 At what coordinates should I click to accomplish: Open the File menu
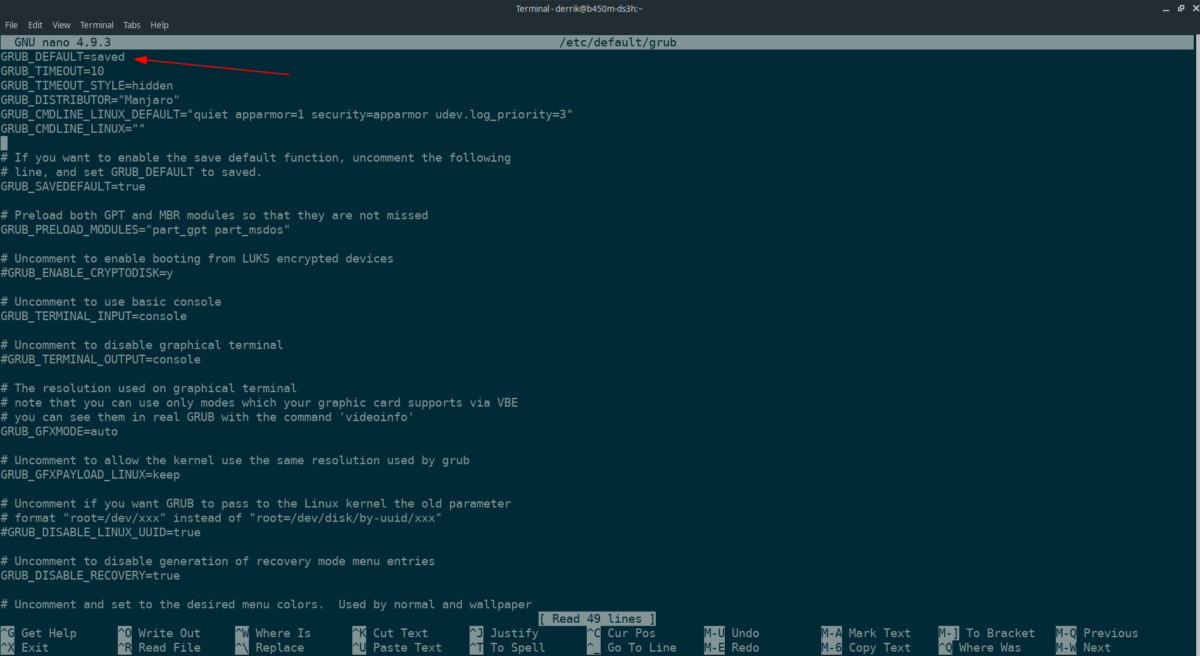coord(12,24)
